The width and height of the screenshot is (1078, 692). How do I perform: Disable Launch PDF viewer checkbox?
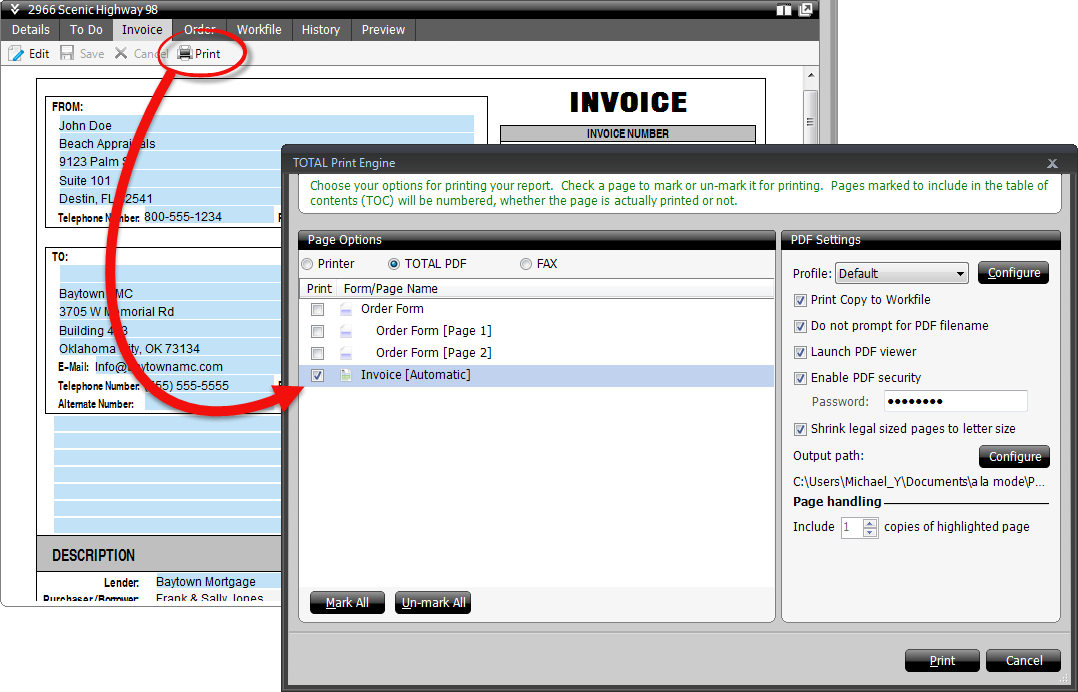(800, 352)
